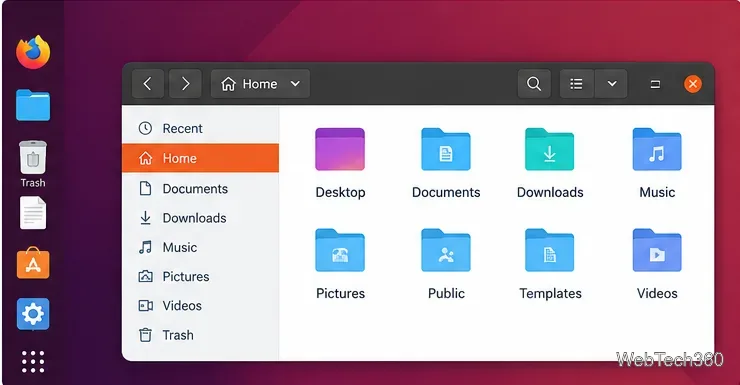Launch Firefox from the dock
Image resolution: width=740 pixels, height=385 pixels.
click(33, 52)
